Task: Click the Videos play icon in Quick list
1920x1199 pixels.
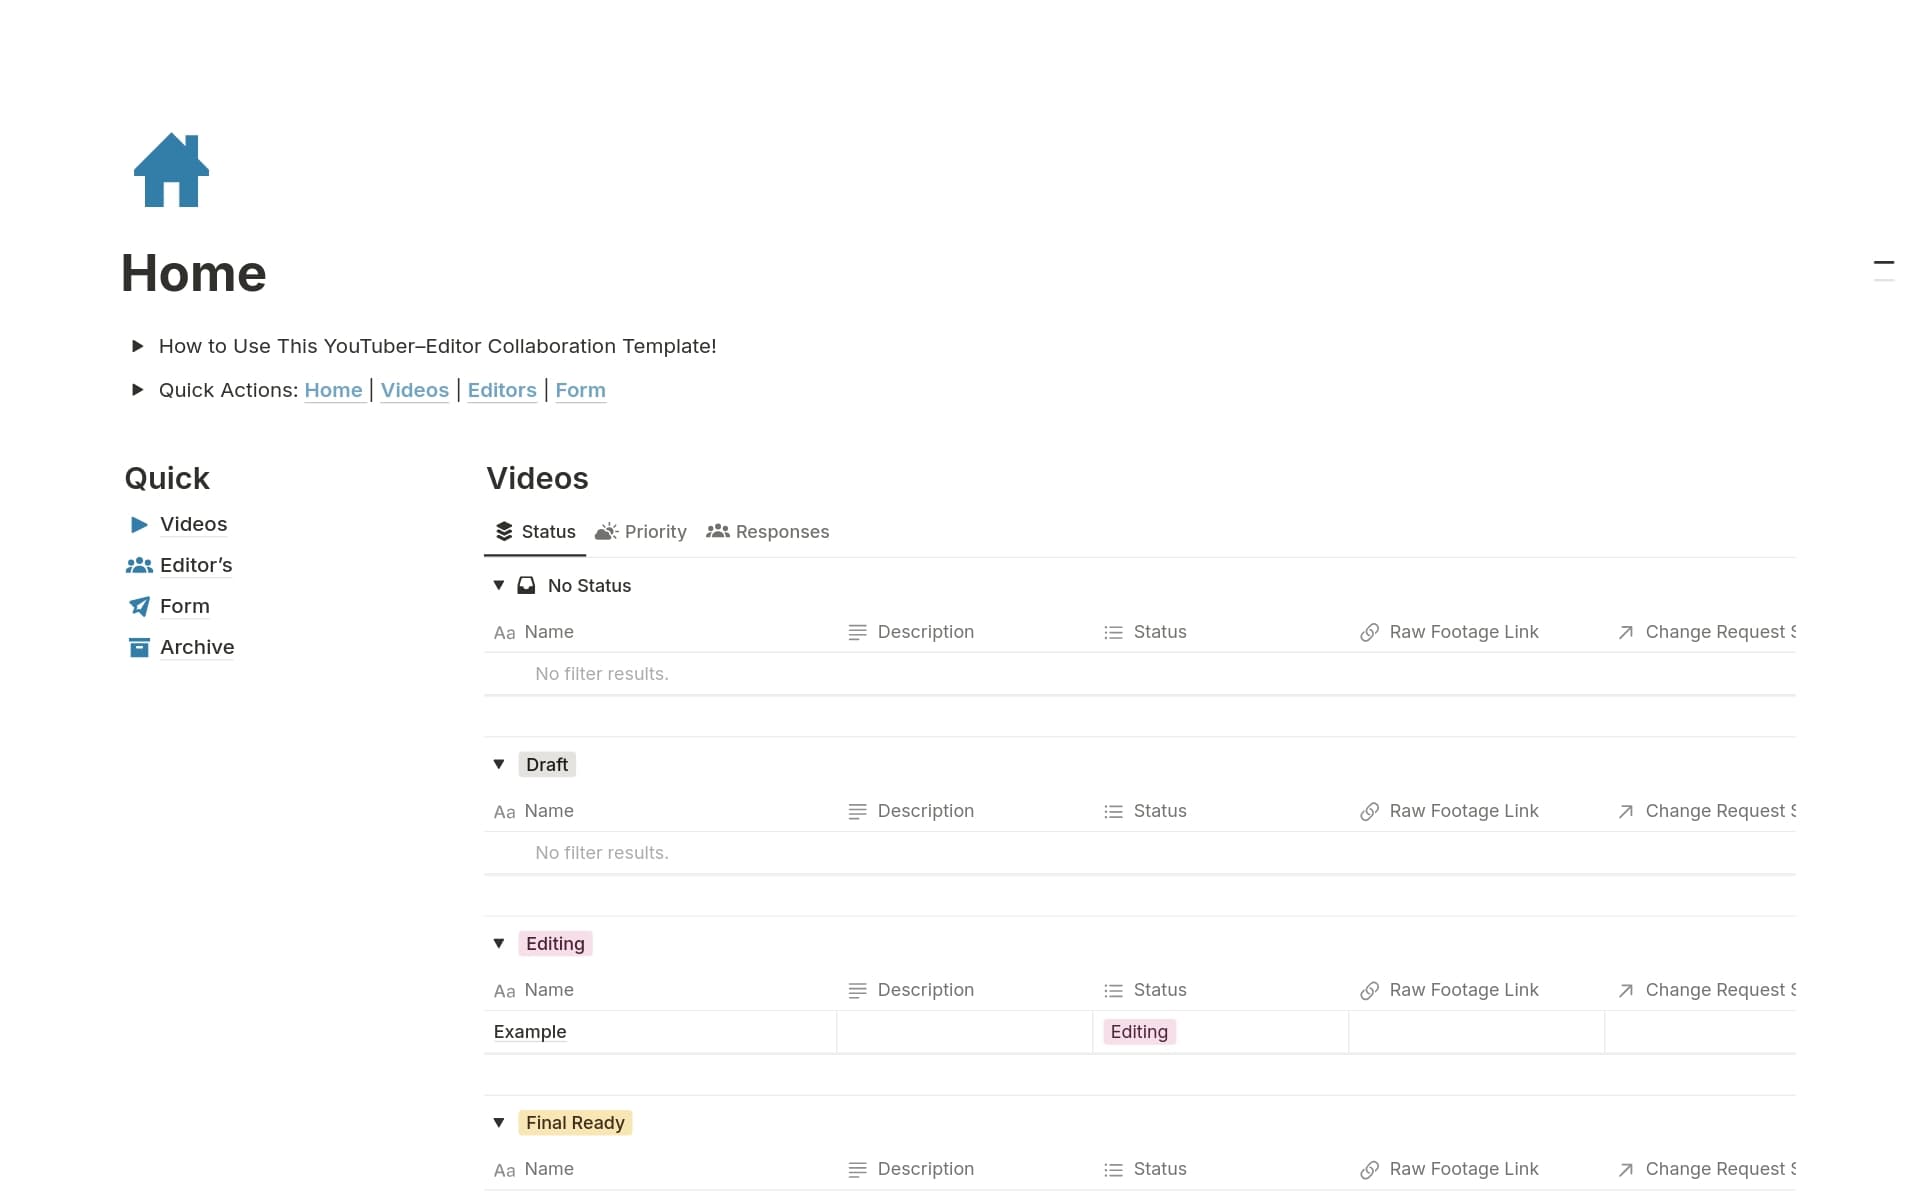Action: click(x=139, y=525)
